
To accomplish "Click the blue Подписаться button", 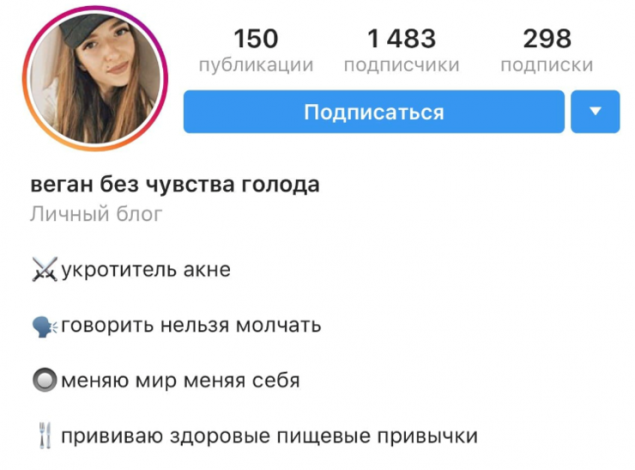I will point(374,111).
